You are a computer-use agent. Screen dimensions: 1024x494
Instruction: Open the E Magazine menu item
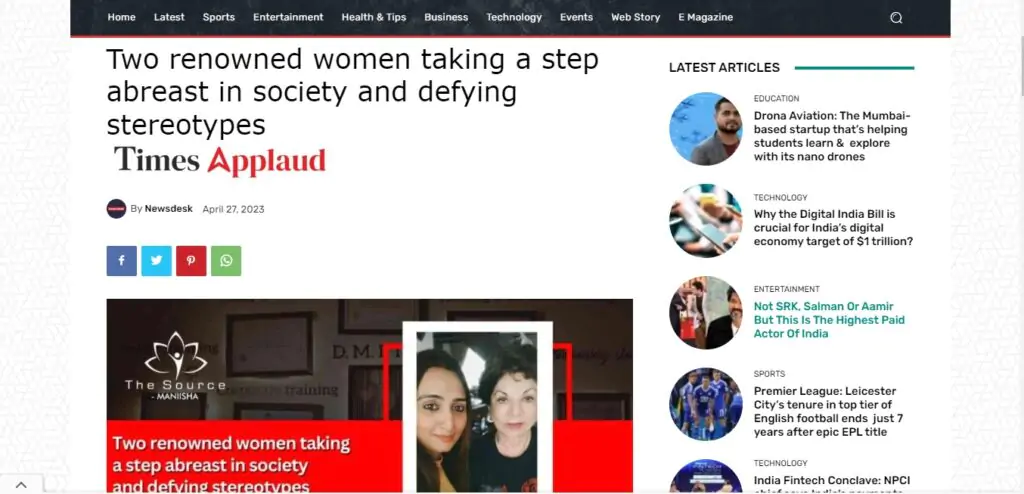tap(705, 18)
